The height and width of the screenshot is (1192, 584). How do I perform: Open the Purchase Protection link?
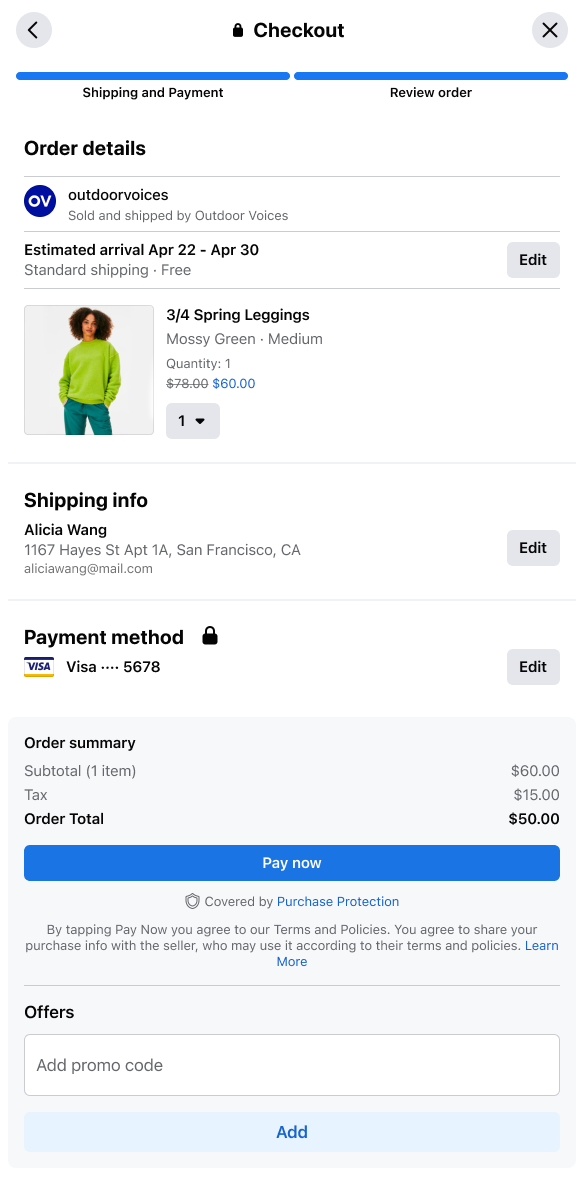pos(338,902)
